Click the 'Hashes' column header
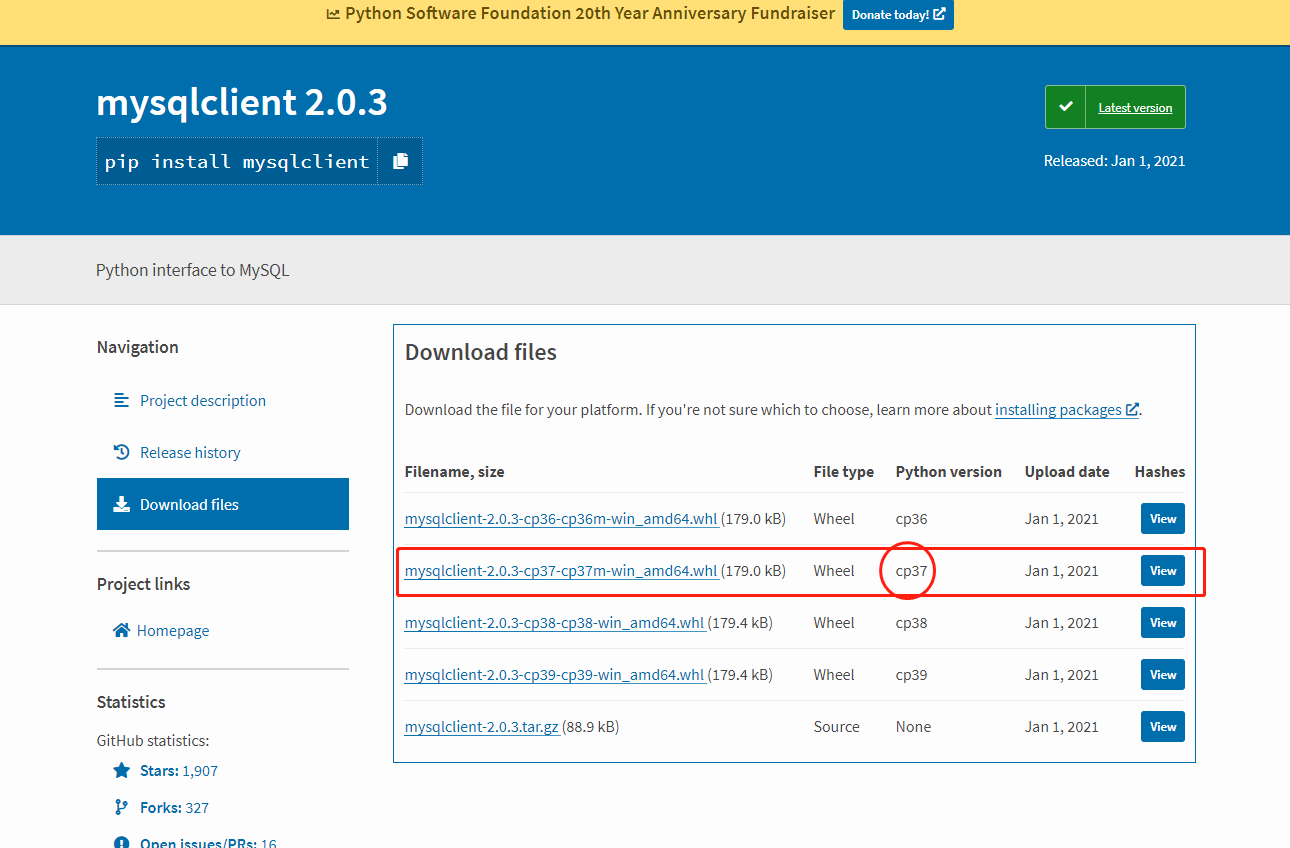1290x848 pixels. point(1160,471)
